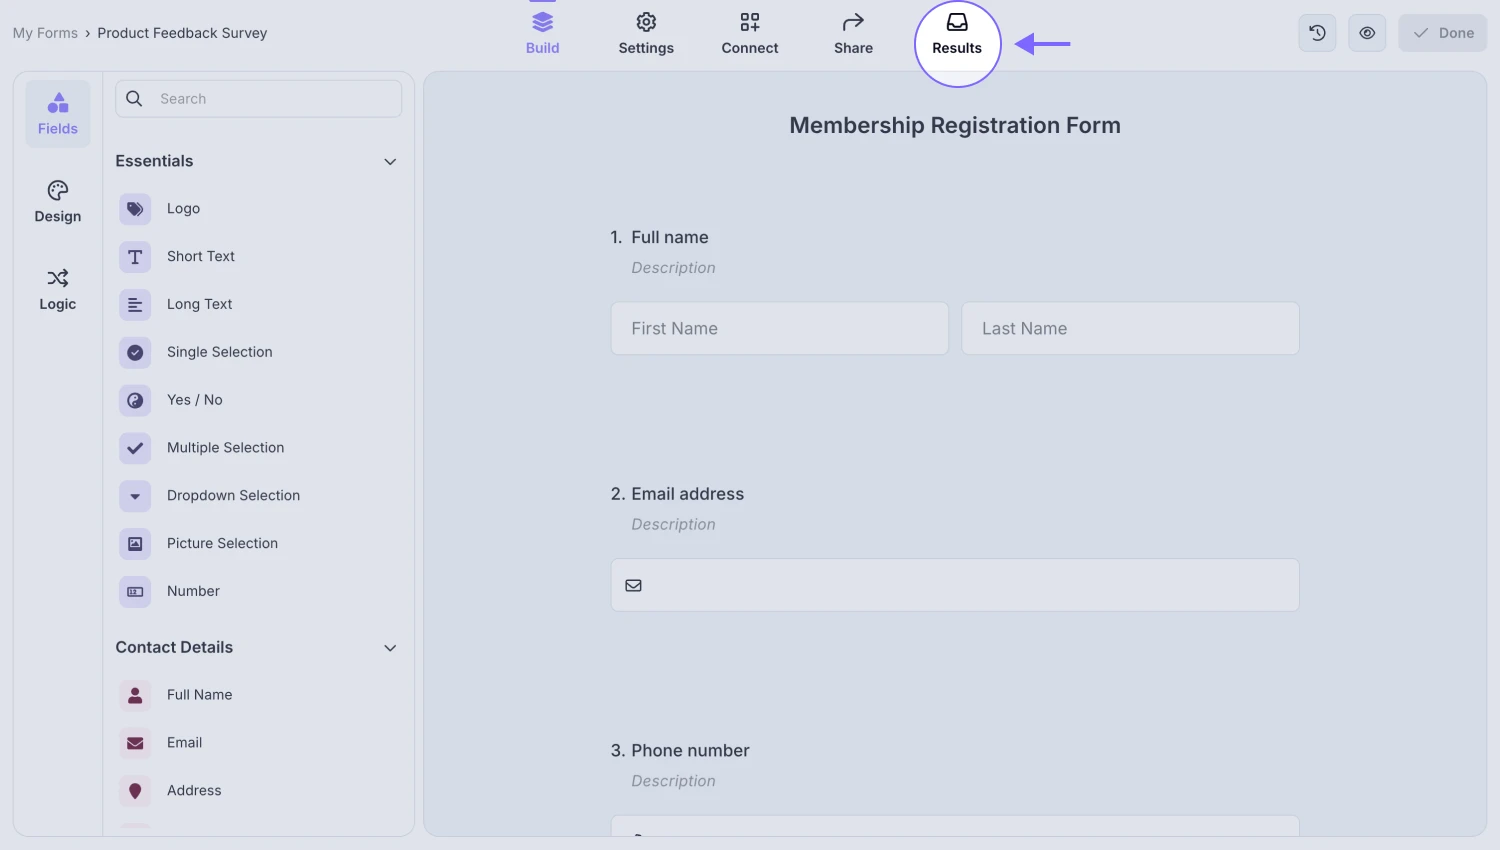Click the field search box
Image resolution: width=1500 pixels, height=850 pixels.
(258, 98)
